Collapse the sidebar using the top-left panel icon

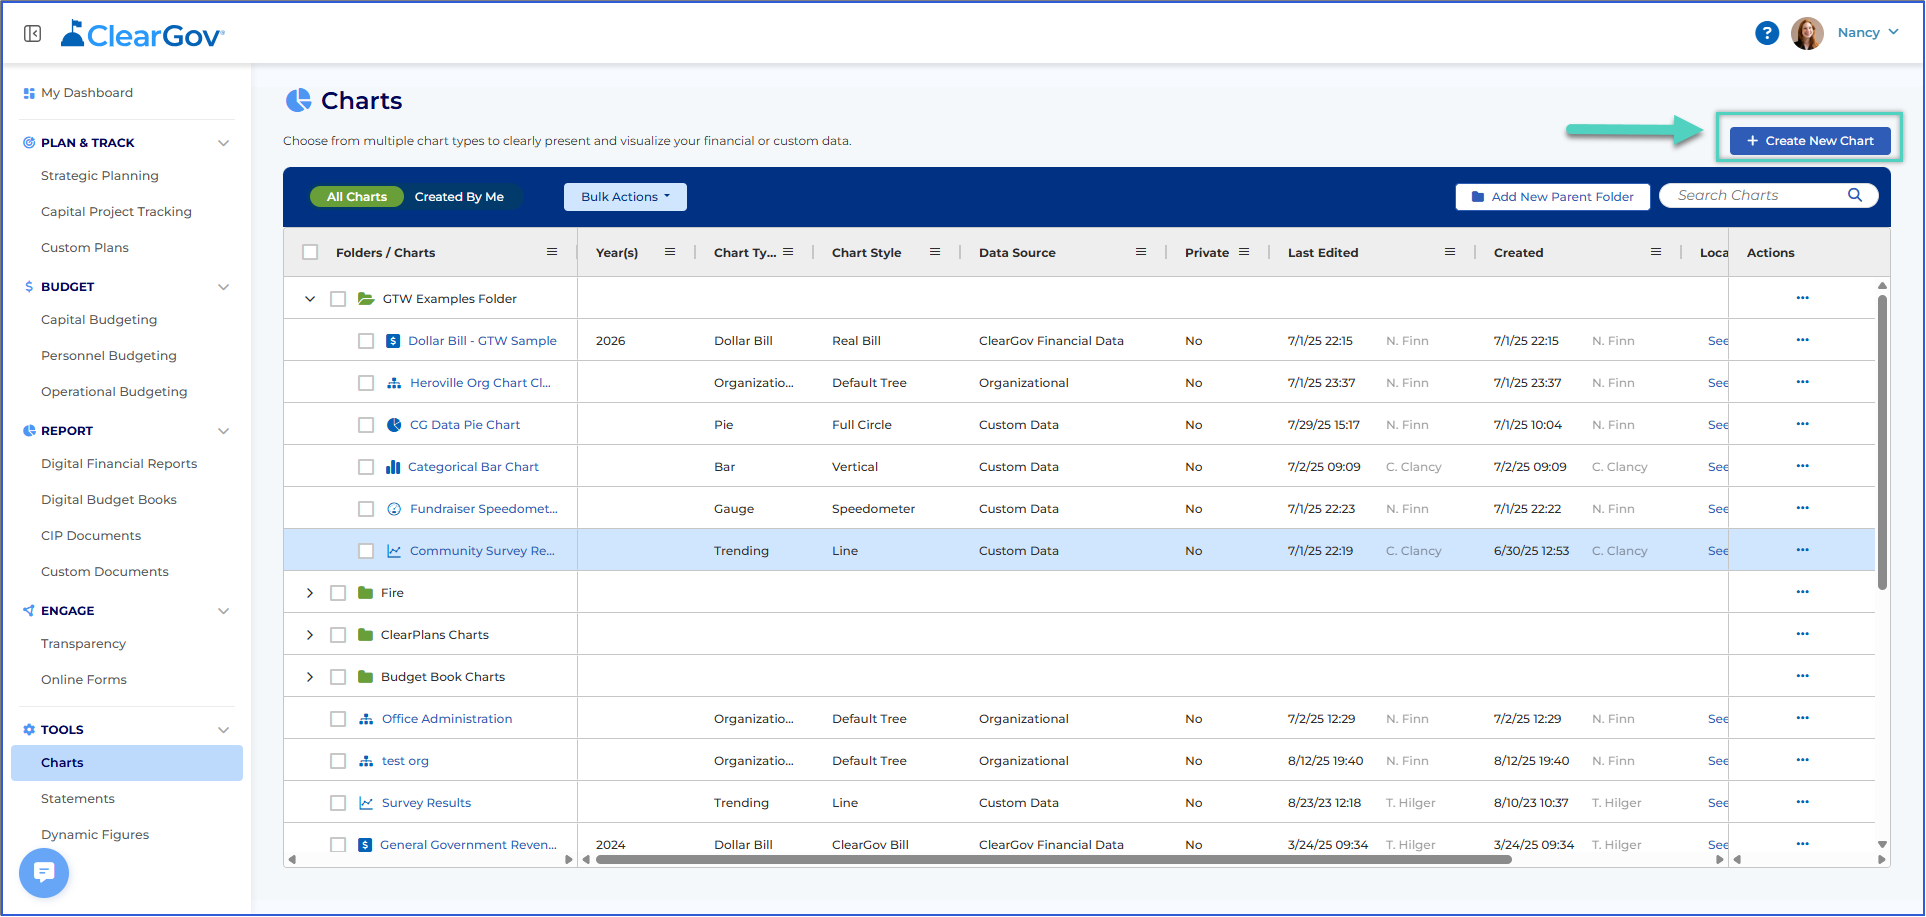33,34
